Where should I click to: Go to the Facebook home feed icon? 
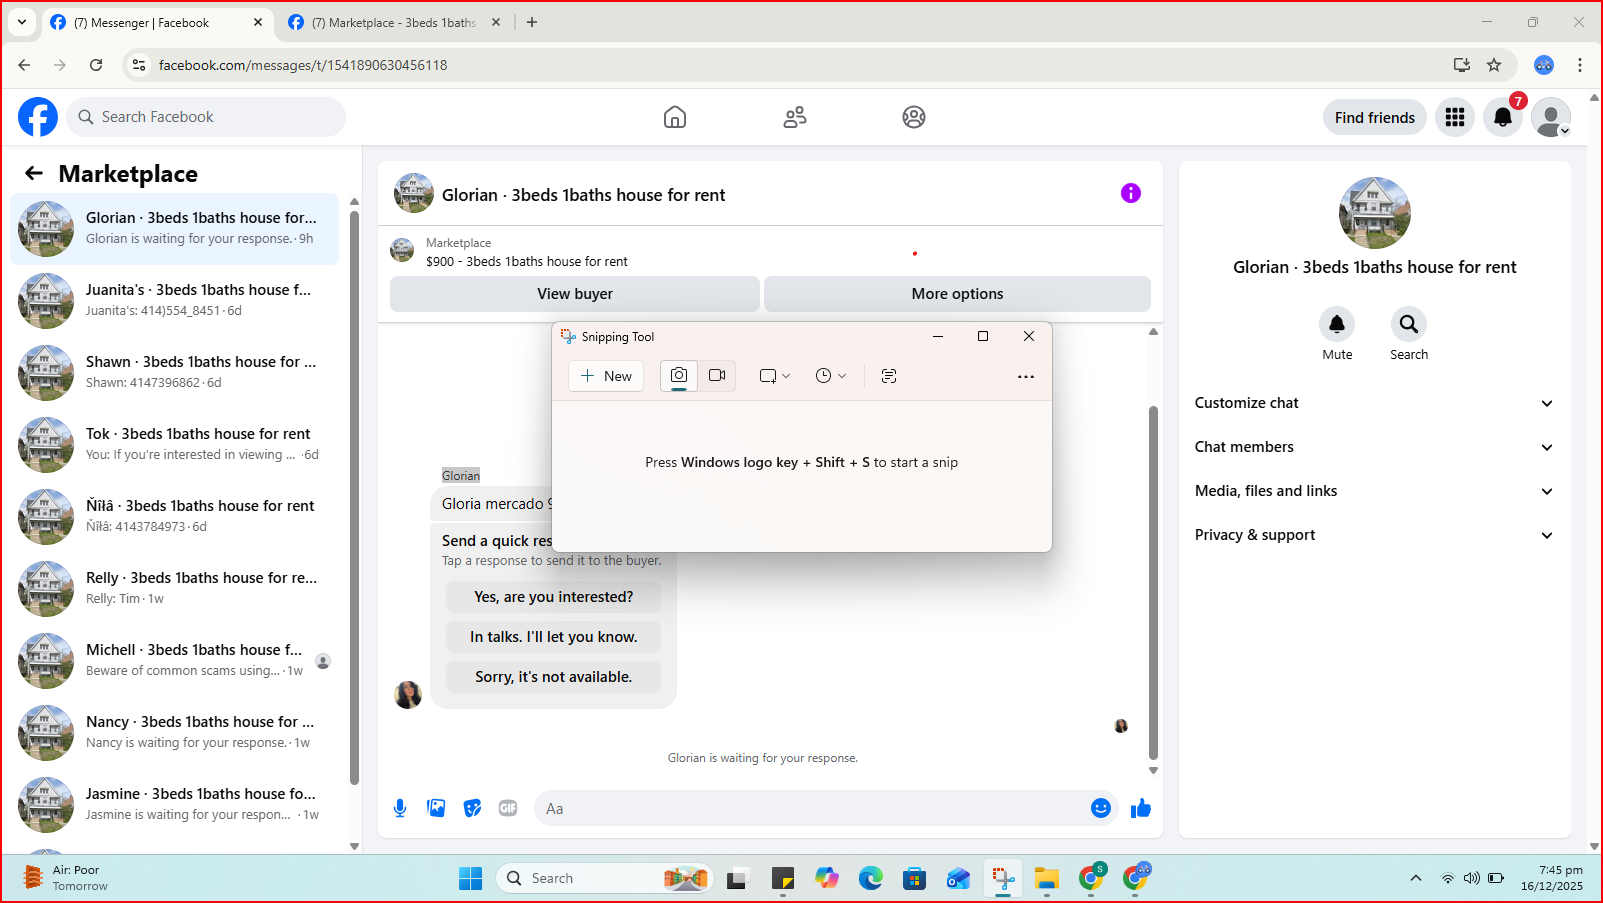tap(675, 117)
